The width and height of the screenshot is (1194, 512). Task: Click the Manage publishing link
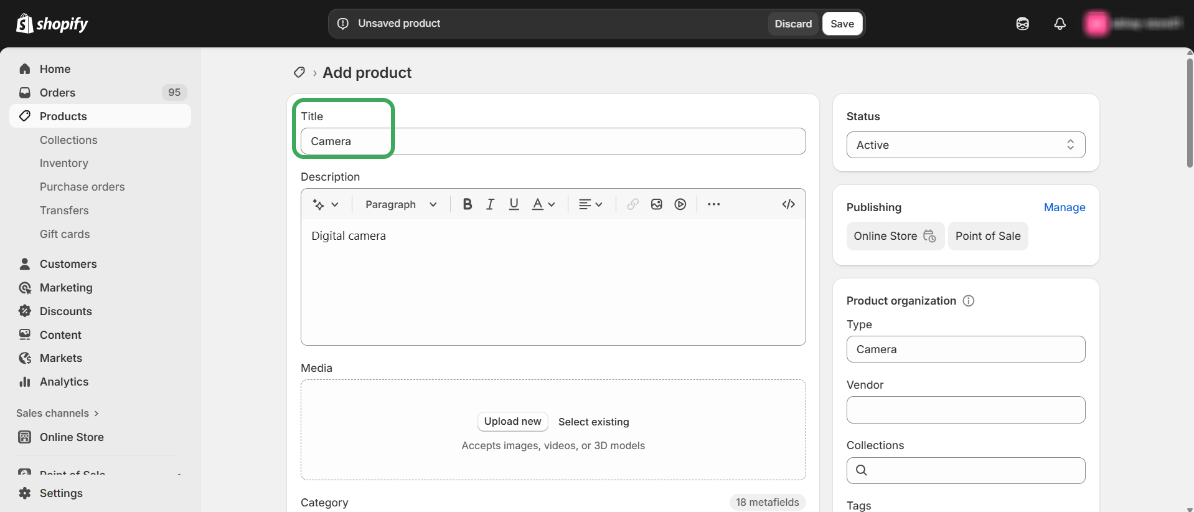pyautogui.click(x=1064, y=207)
